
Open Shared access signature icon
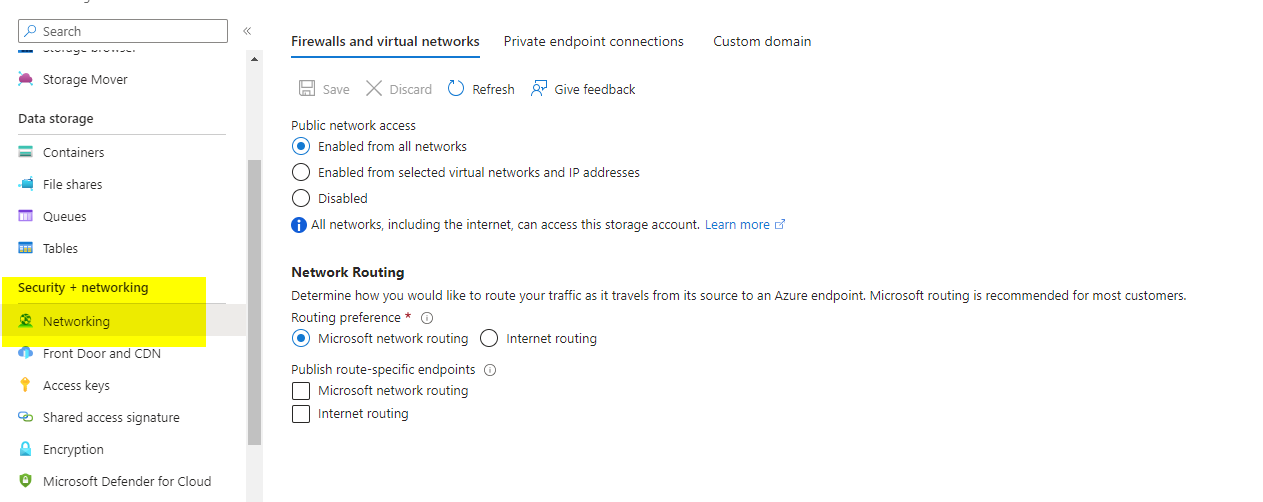pyautogui.click(x=26, y=417)
